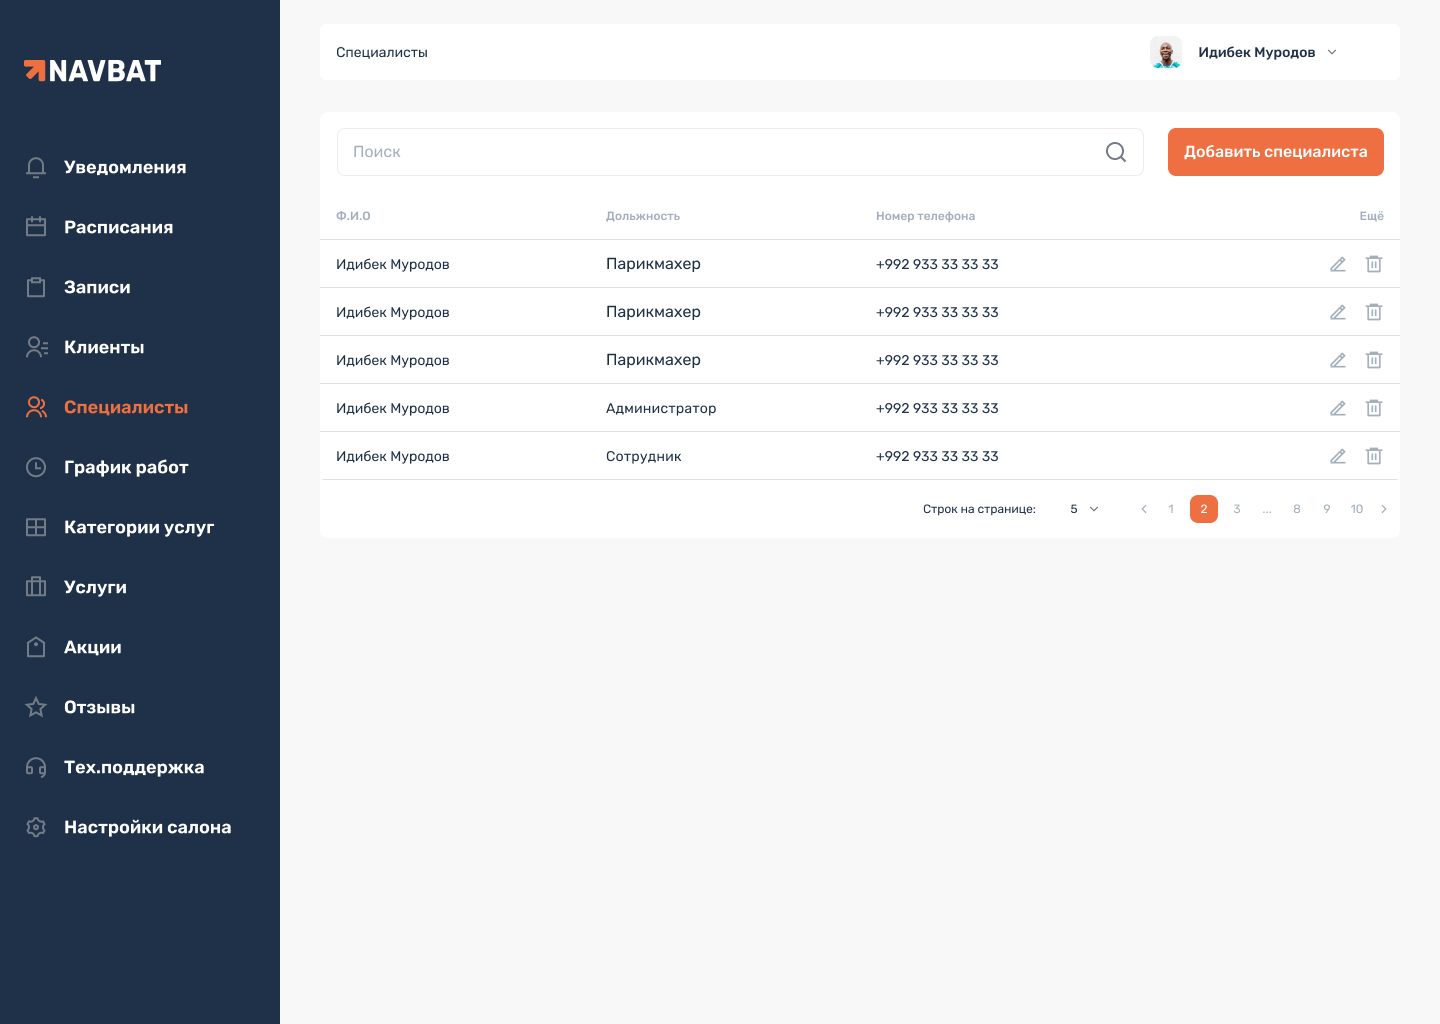1440x1024 pixels.
Task: Select the График работ clock icon
Action: 36,467
